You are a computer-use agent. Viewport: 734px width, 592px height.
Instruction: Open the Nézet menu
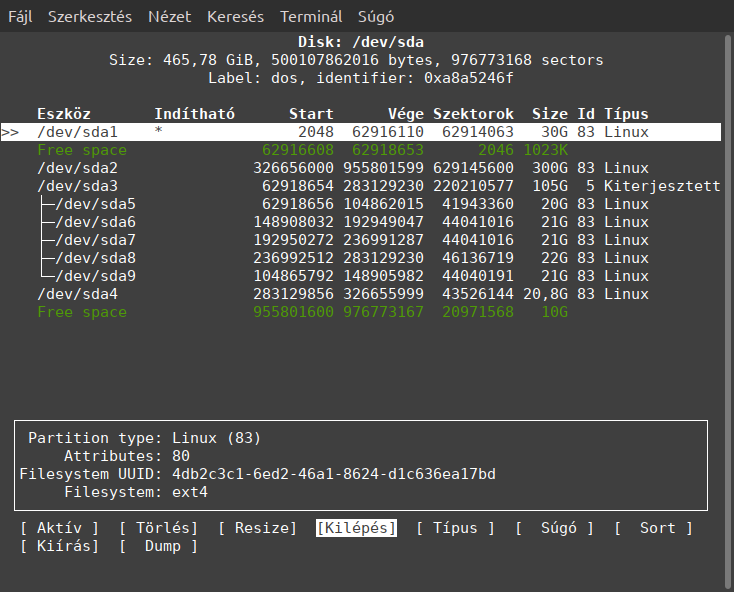169,17
